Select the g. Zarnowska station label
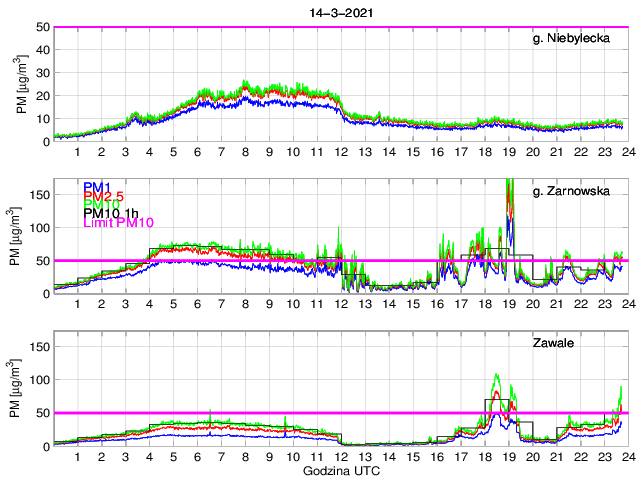The height and width of the screenshot is (480, 640). pos(580,192)
